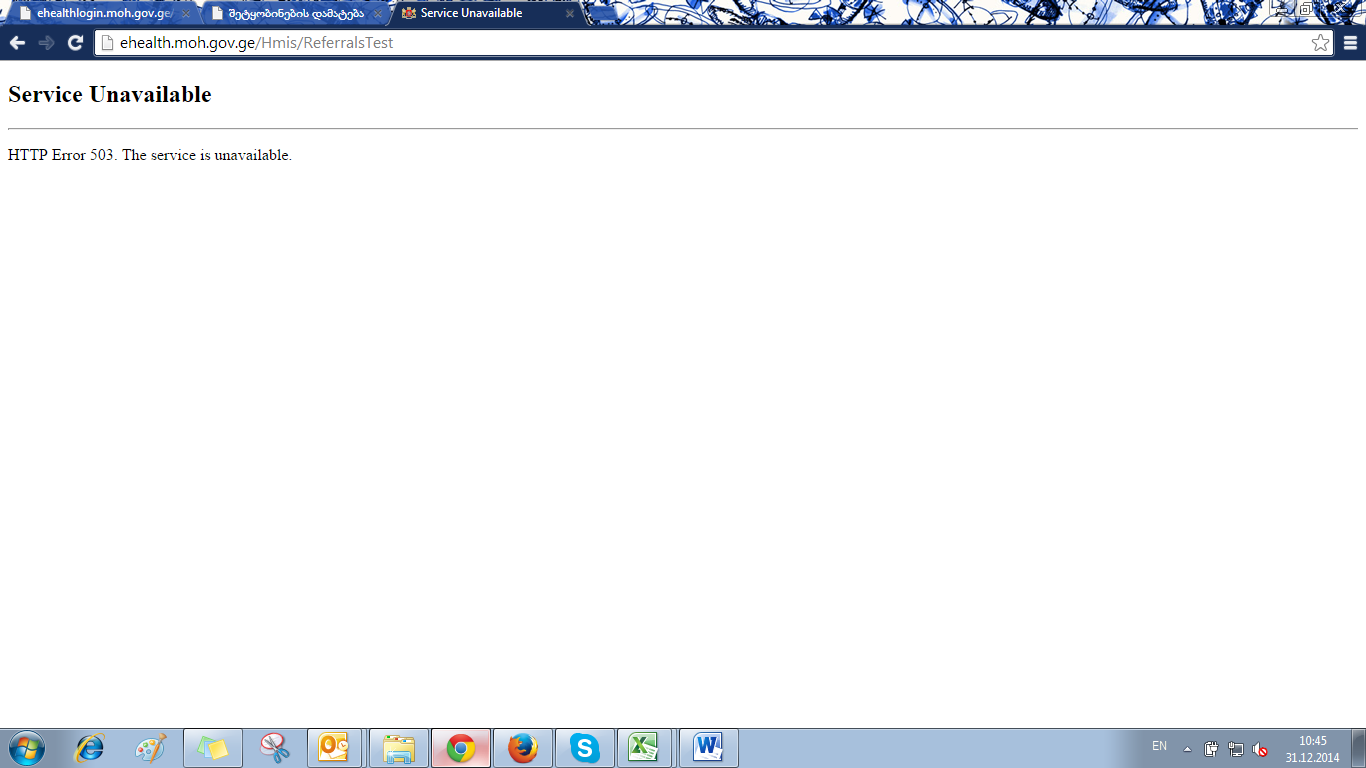1366x768 pixels.
Task: Switch to Microsoft Word in the taskbar
Action: pos(708,748)
